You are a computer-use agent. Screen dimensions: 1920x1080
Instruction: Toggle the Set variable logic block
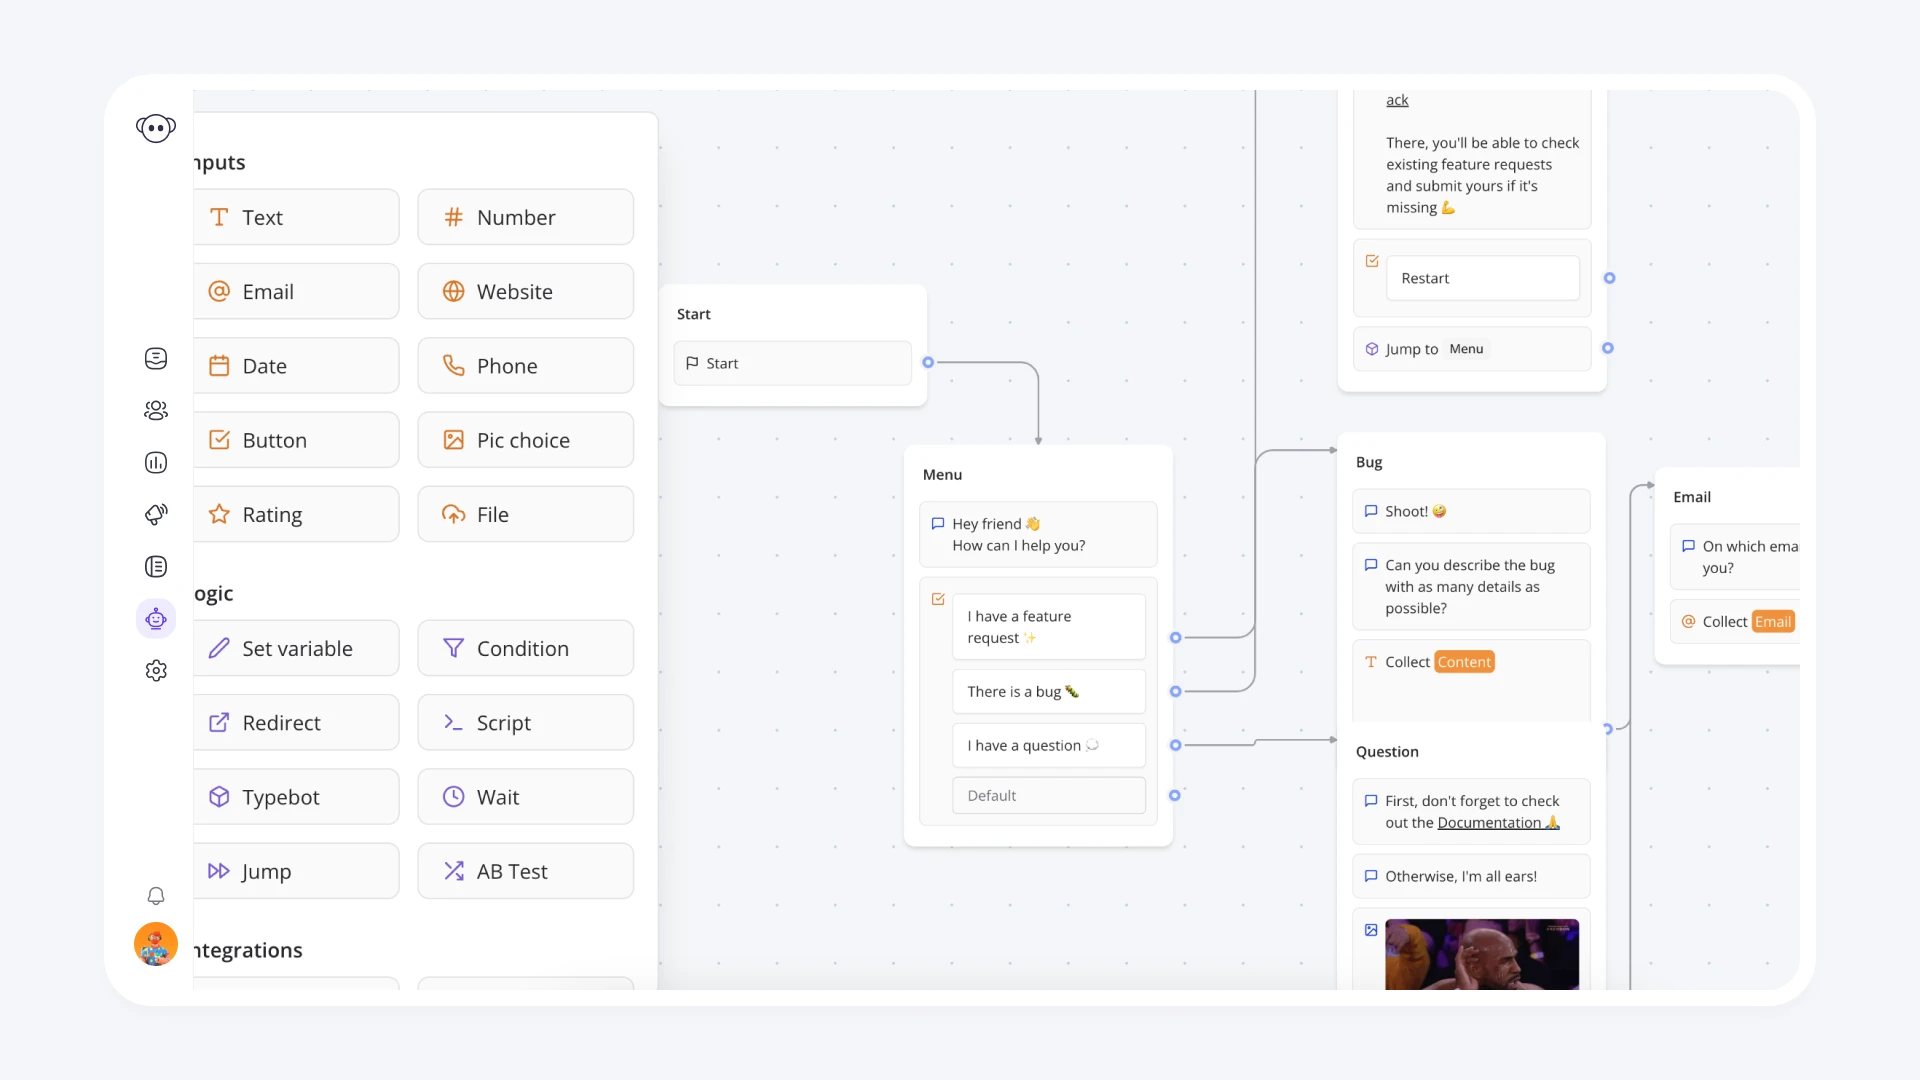coord(297,647)
